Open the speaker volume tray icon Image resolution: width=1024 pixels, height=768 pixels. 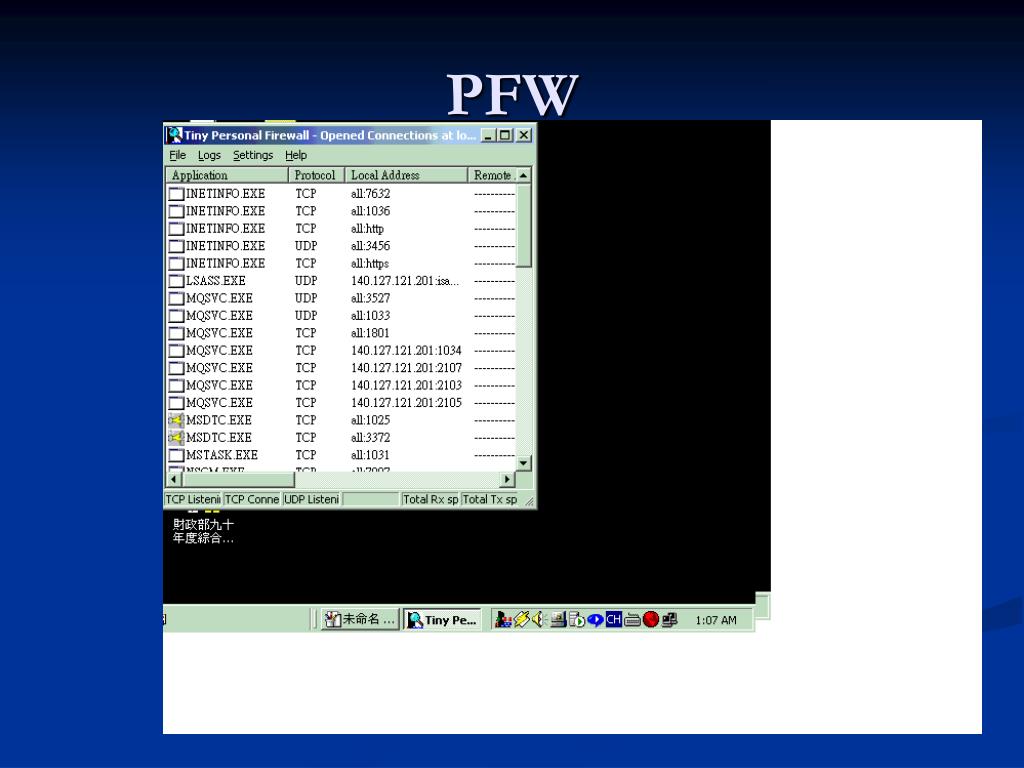pyautogui.click(x=538, y=619)
